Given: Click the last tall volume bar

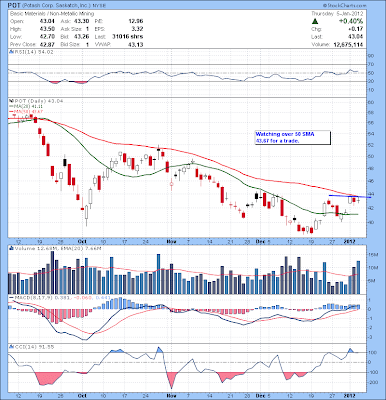Looking at the screenshot, I should [x=358, y=277].
